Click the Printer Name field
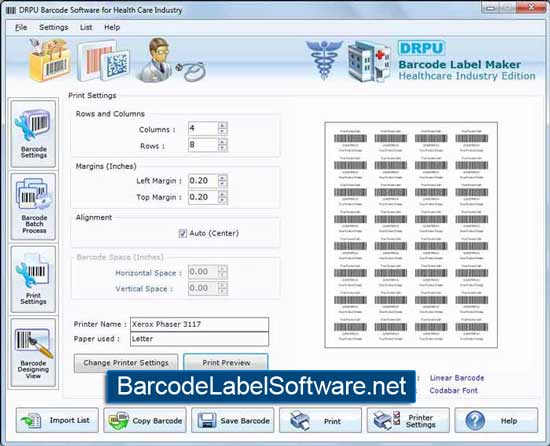550x446 pixels. [x=199, y=324]
